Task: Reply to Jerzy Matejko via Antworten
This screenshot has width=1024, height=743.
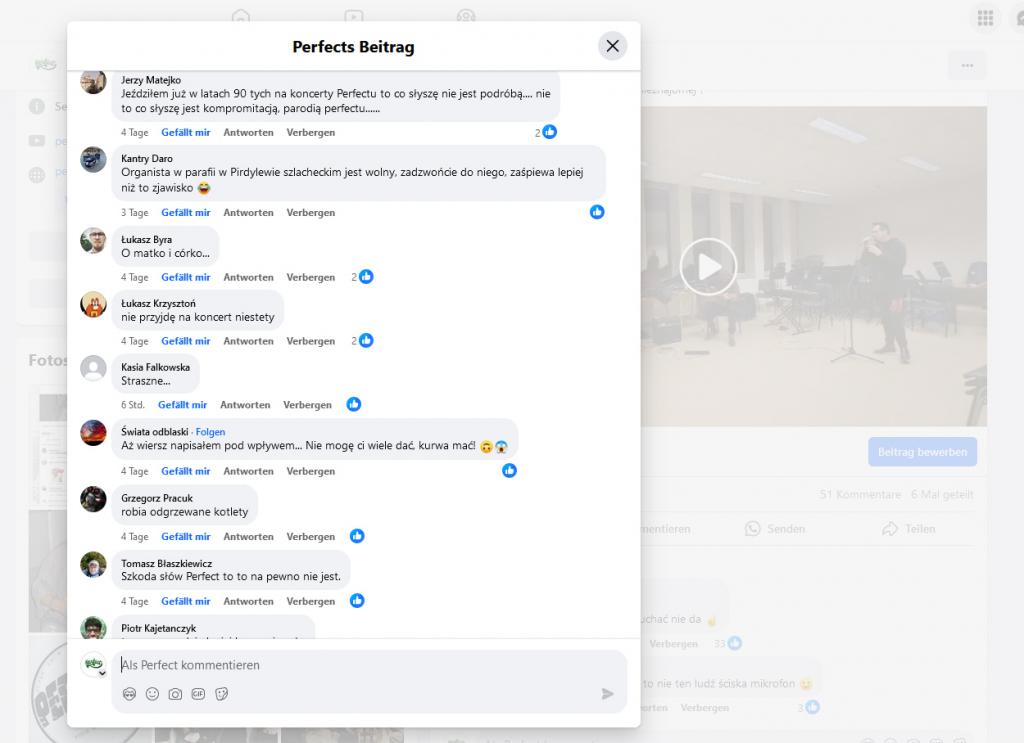Action: pos(248,133)
